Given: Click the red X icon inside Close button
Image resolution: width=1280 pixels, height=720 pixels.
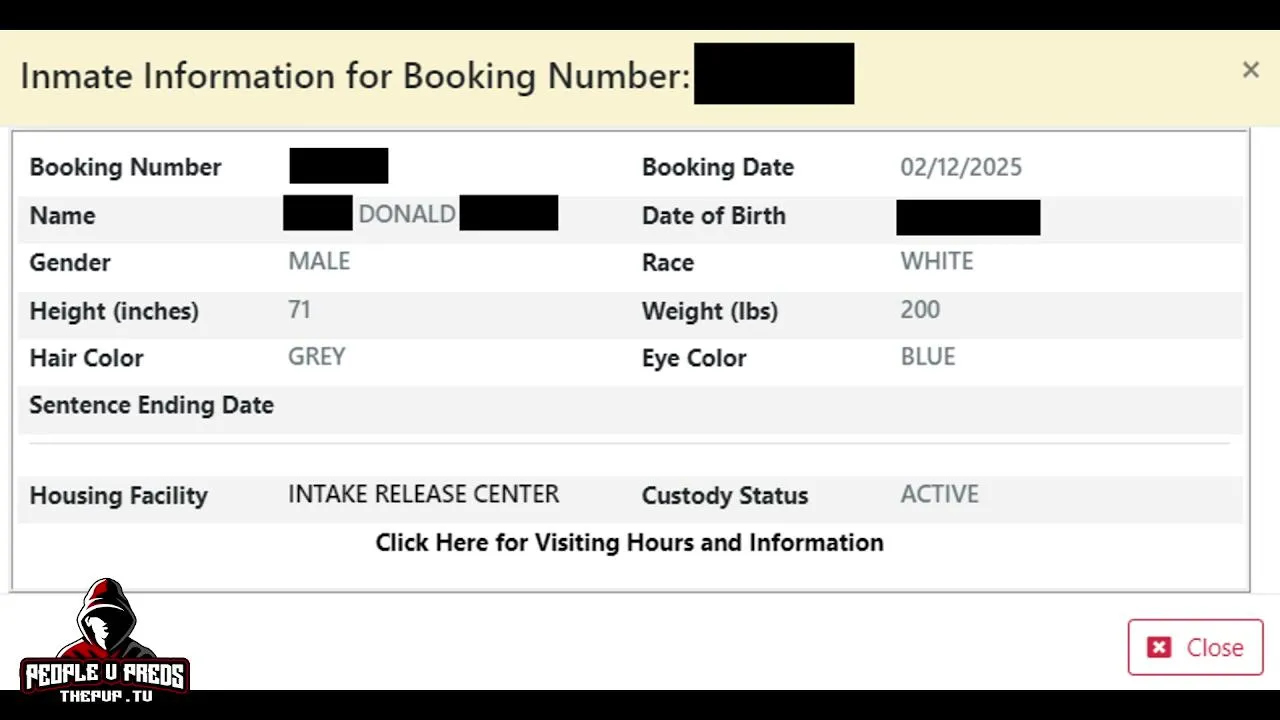Looking at the screenshot, I should pos(1159,647).
